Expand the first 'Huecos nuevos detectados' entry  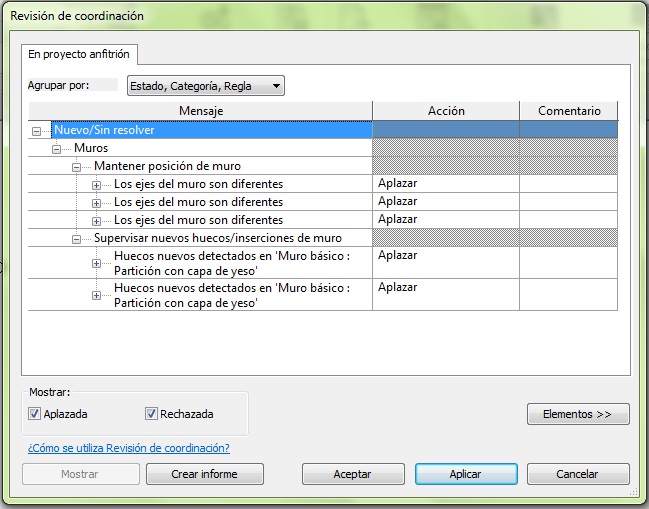click(x=97, y=263)
